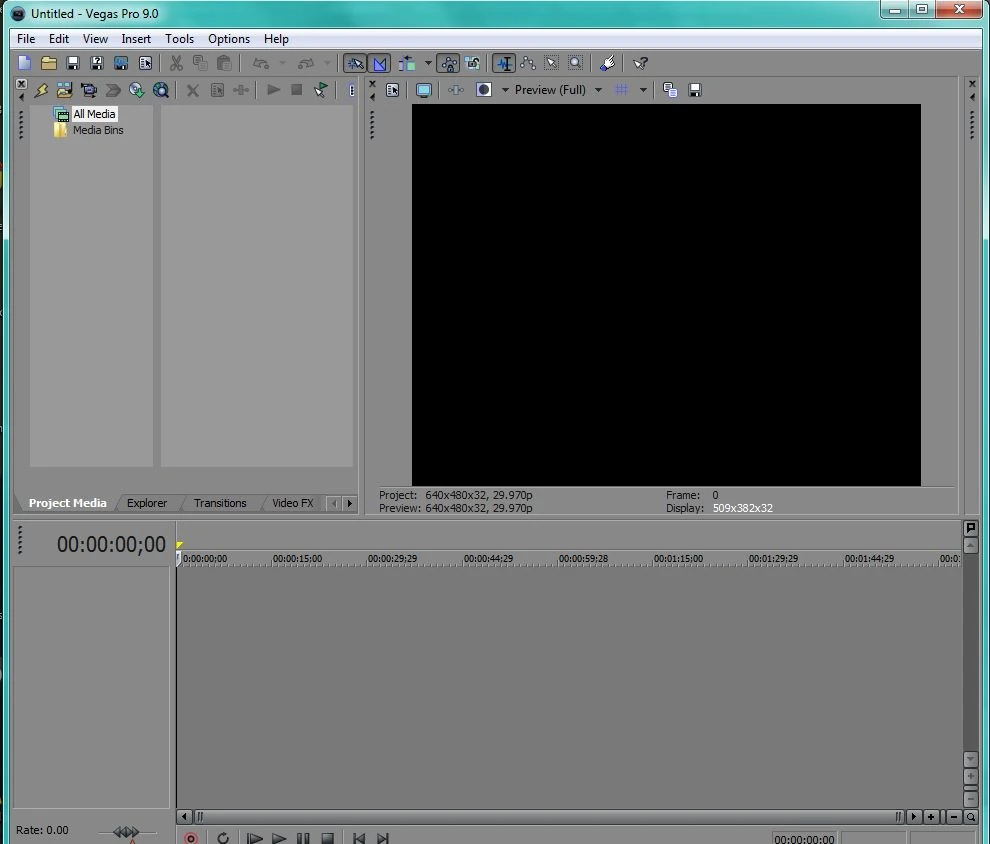
Task: Click the Copy icon in main toolbar
Action: [x=200, y=63]
